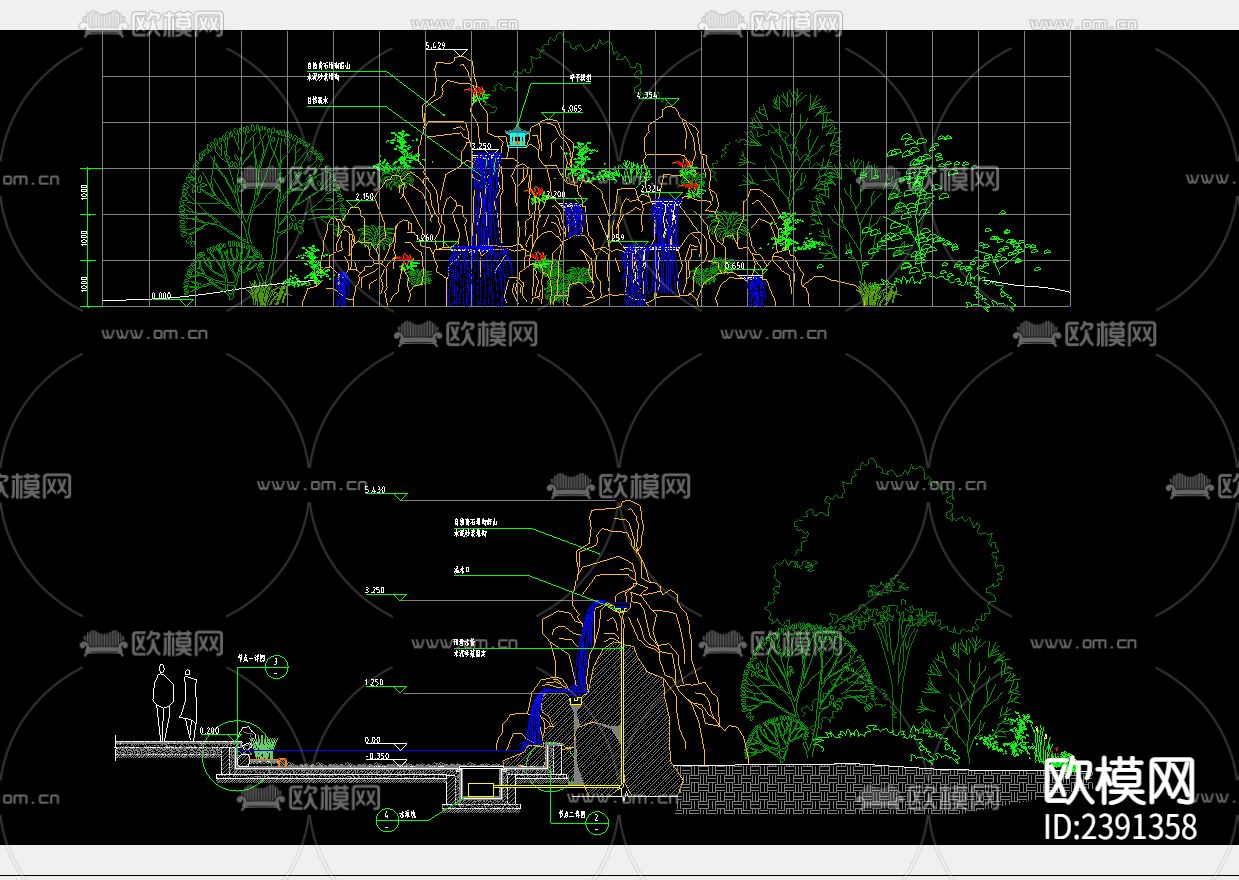This screenshot has height=880, width=1239.
Task: Click the left human figure in the section
Action: [163, 703]
